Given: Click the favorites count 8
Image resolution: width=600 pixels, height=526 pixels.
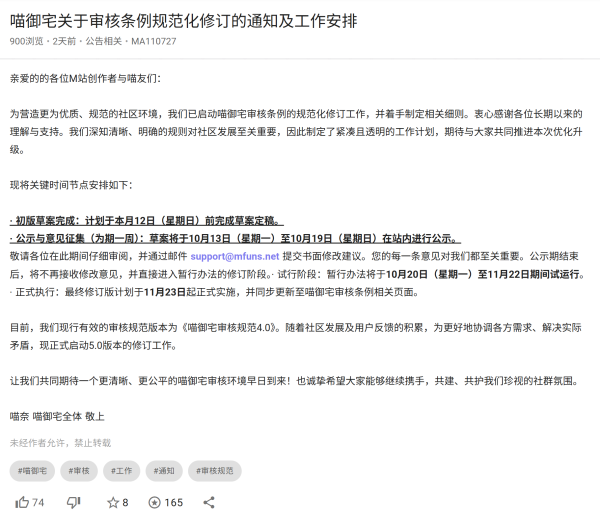Looking at the screenshot, I should 125,502.
